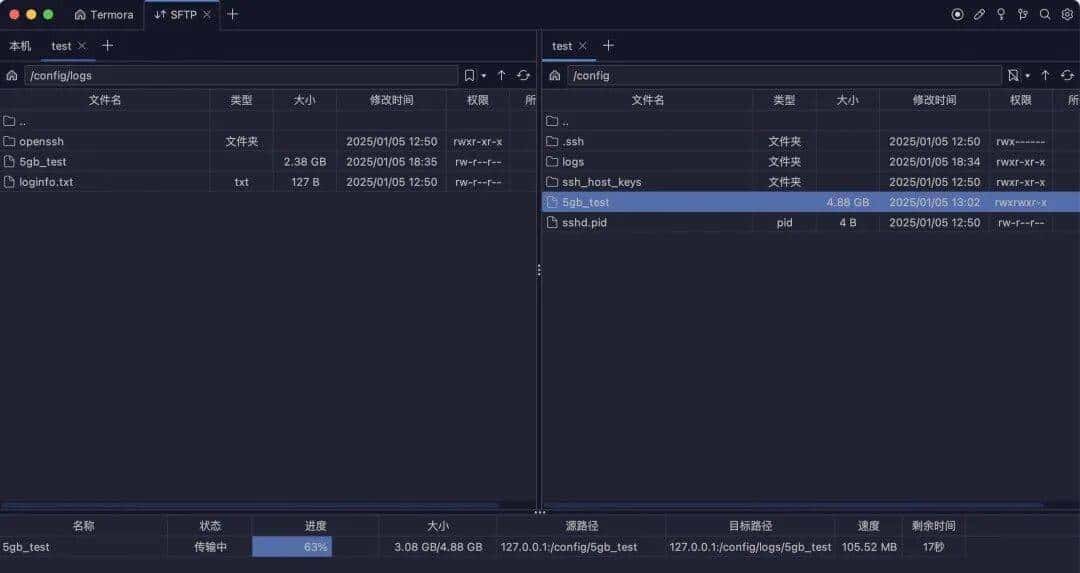Close the right pane test tab

[x=583, y=45]
